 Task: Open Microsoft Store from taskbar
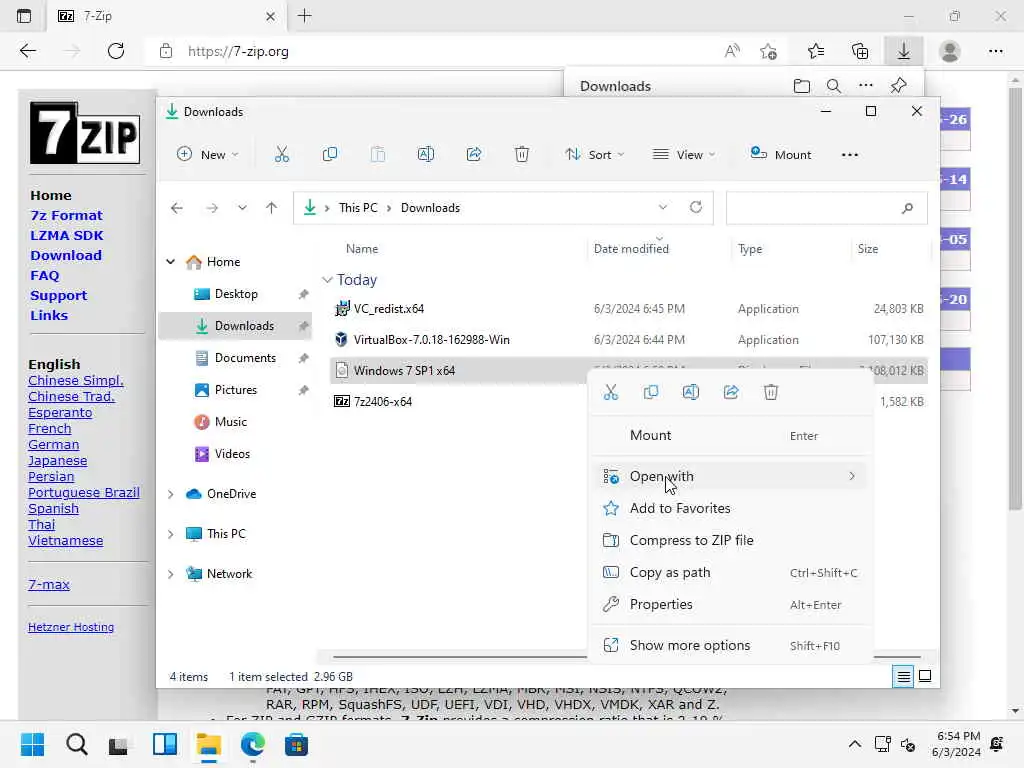[296, 744]
